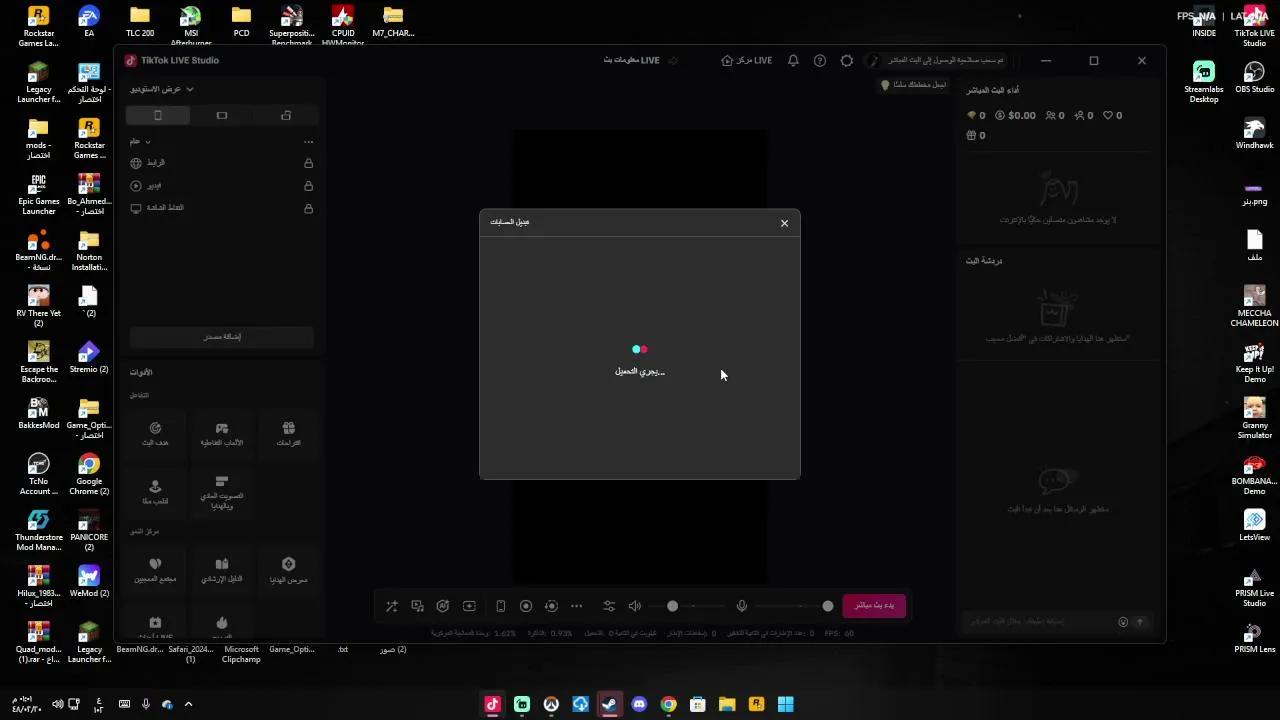This screenshot has width=1280, height=720.
Task: Toggle the lock on the screen source
Action: click(x=308, y=208)
